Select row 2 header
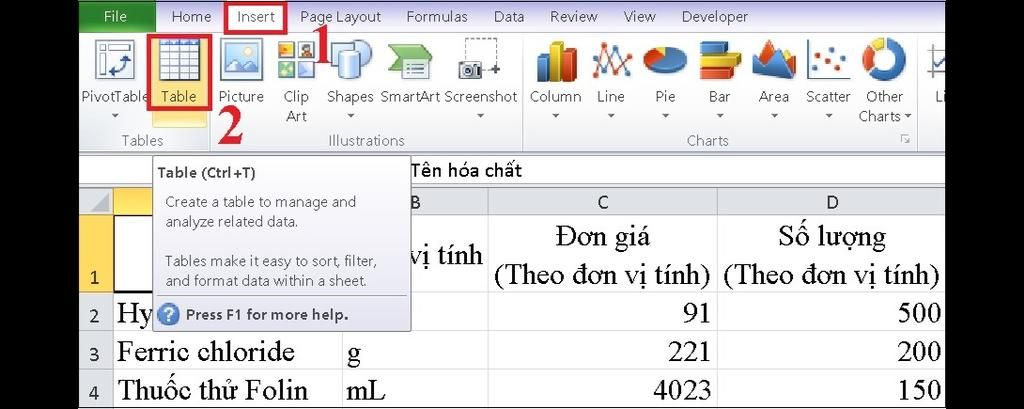1024x409 pixels. 96,312
